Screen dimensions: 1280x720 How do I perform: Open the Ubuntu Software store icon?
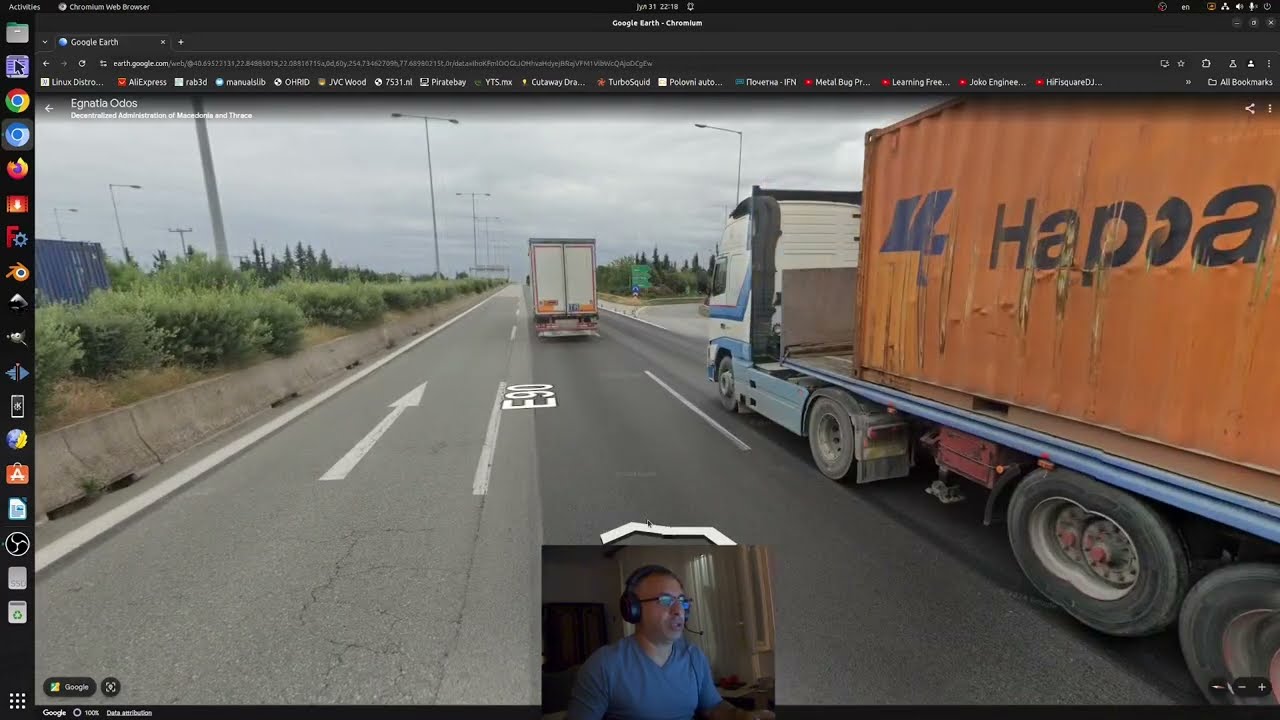pyautogui.click(x=17, y=474)
